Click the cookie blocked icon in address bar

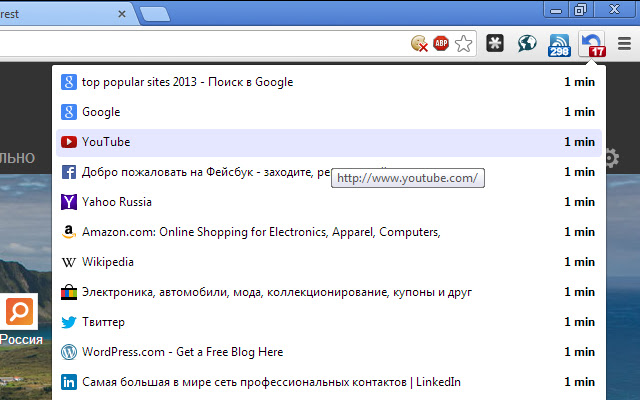tap(419, 43)
